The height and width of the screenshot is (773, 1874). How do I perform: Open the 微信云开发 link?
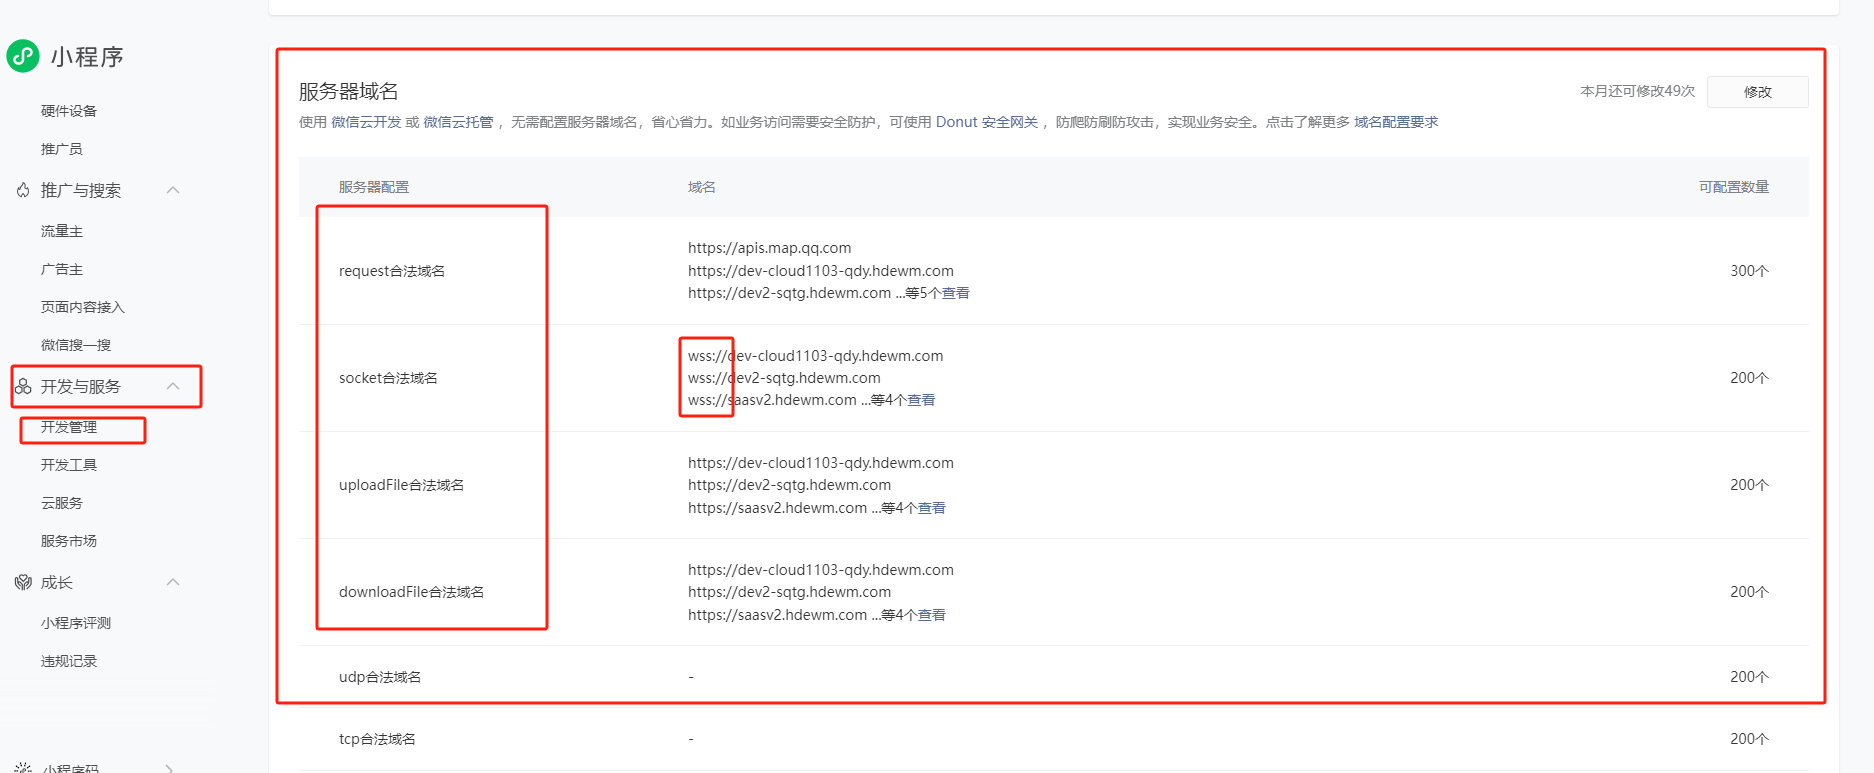tap(366, 122)
